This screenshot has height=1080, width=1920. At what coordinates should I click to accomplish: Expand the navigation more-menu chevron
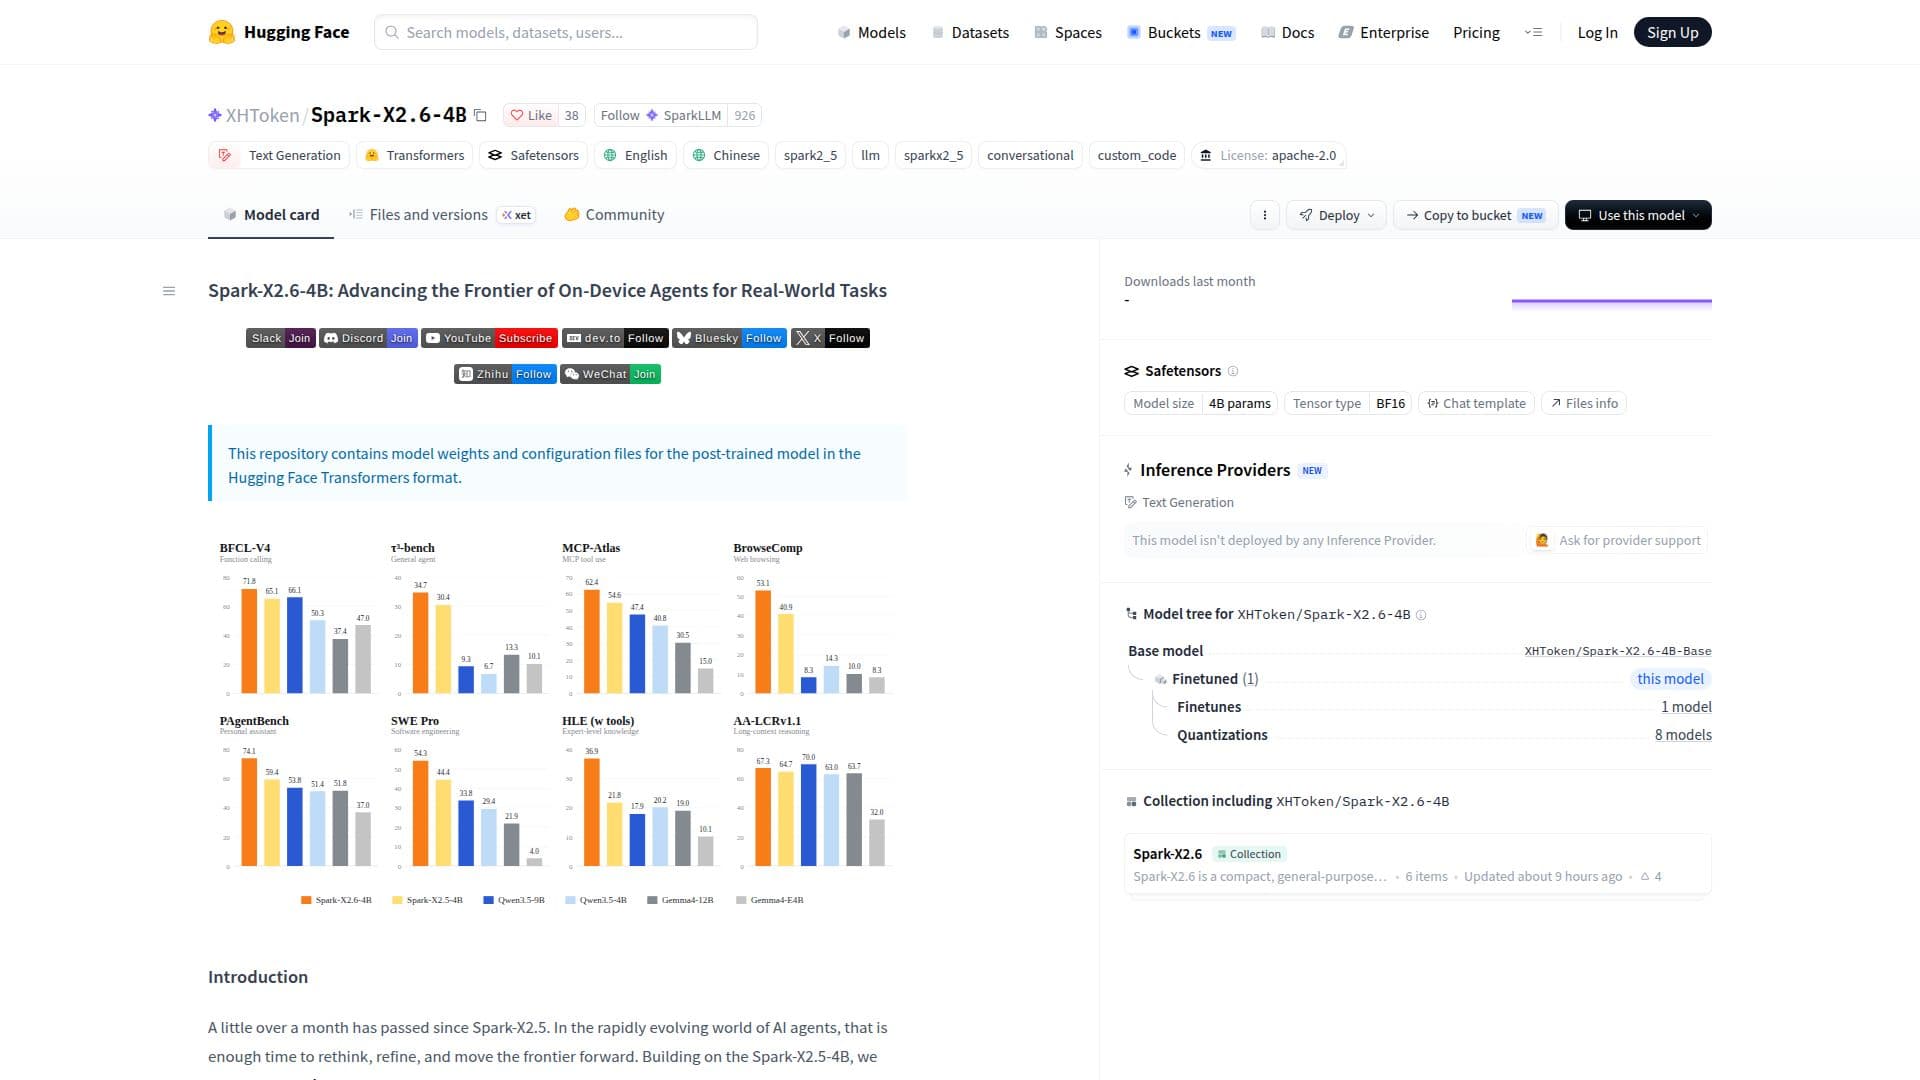pos(1533,33)
